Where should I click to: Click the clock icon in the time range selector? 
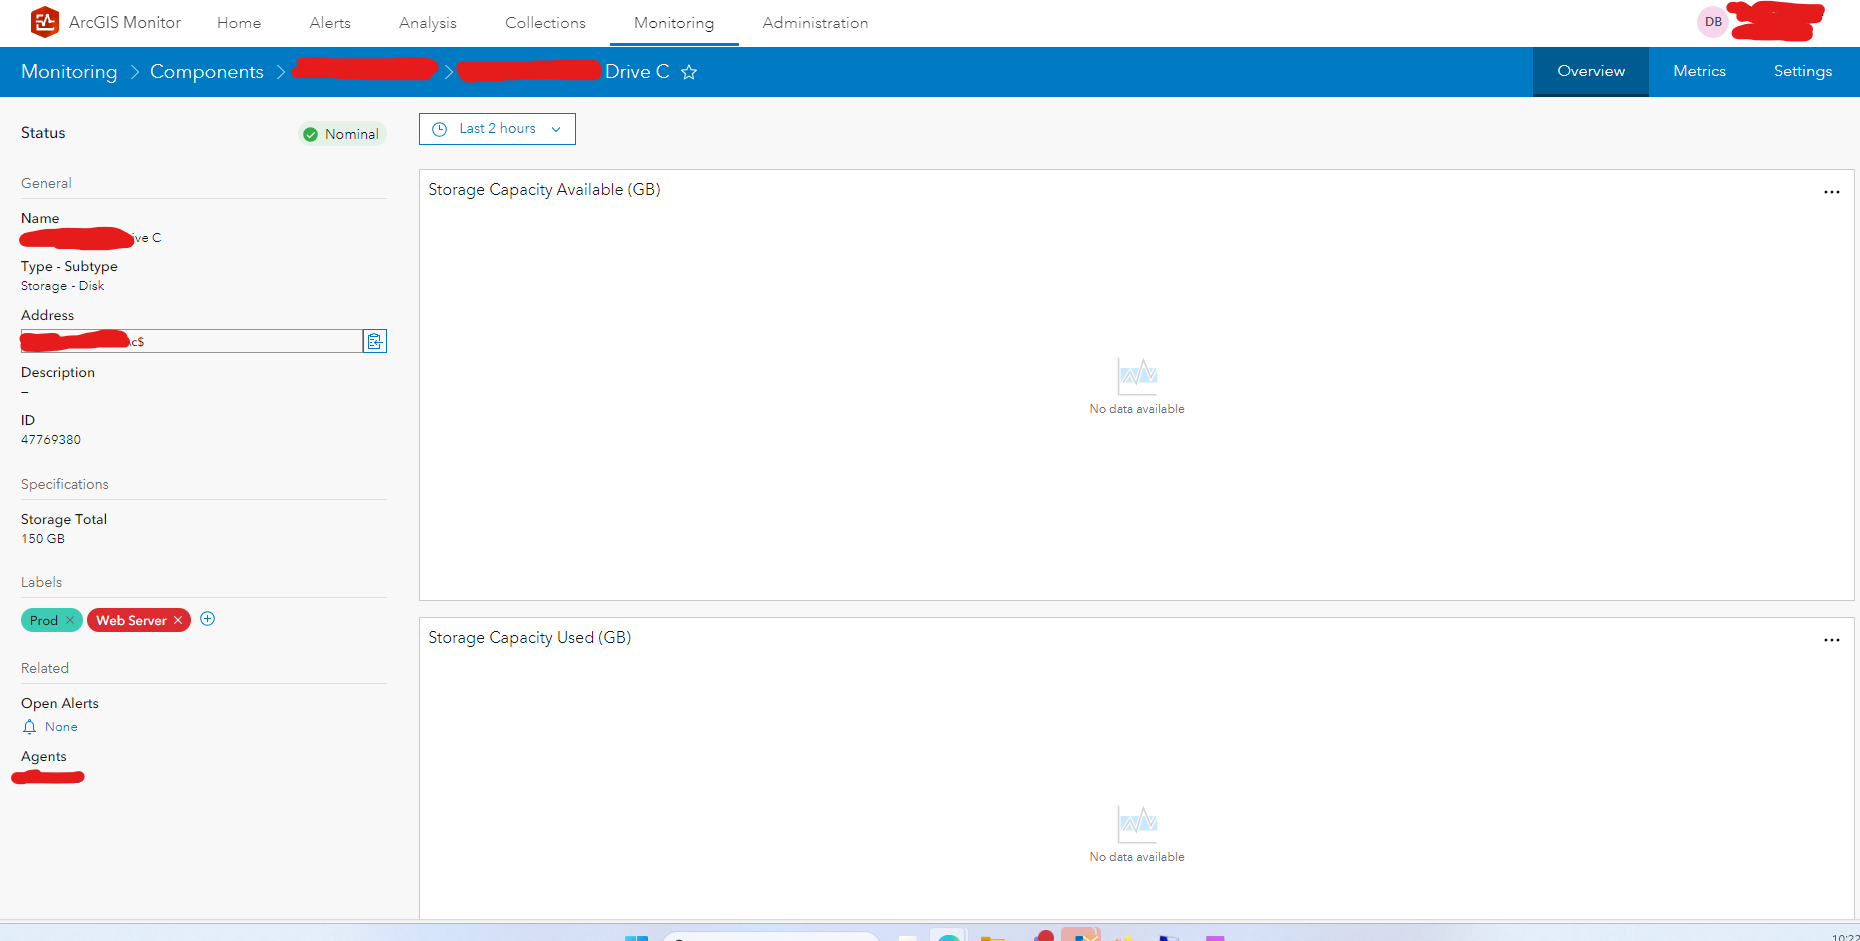click(439, 129)
